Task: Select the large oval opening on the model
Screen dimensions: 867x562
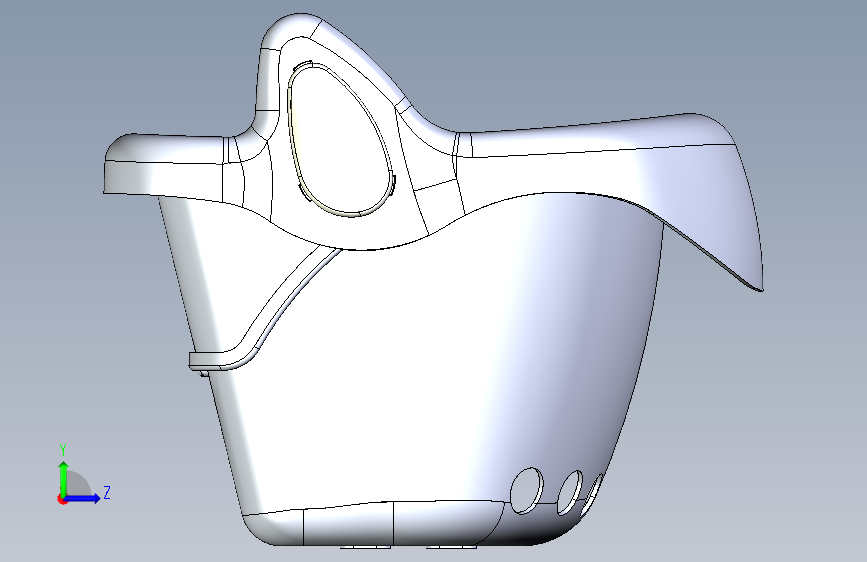Action: 339,139
